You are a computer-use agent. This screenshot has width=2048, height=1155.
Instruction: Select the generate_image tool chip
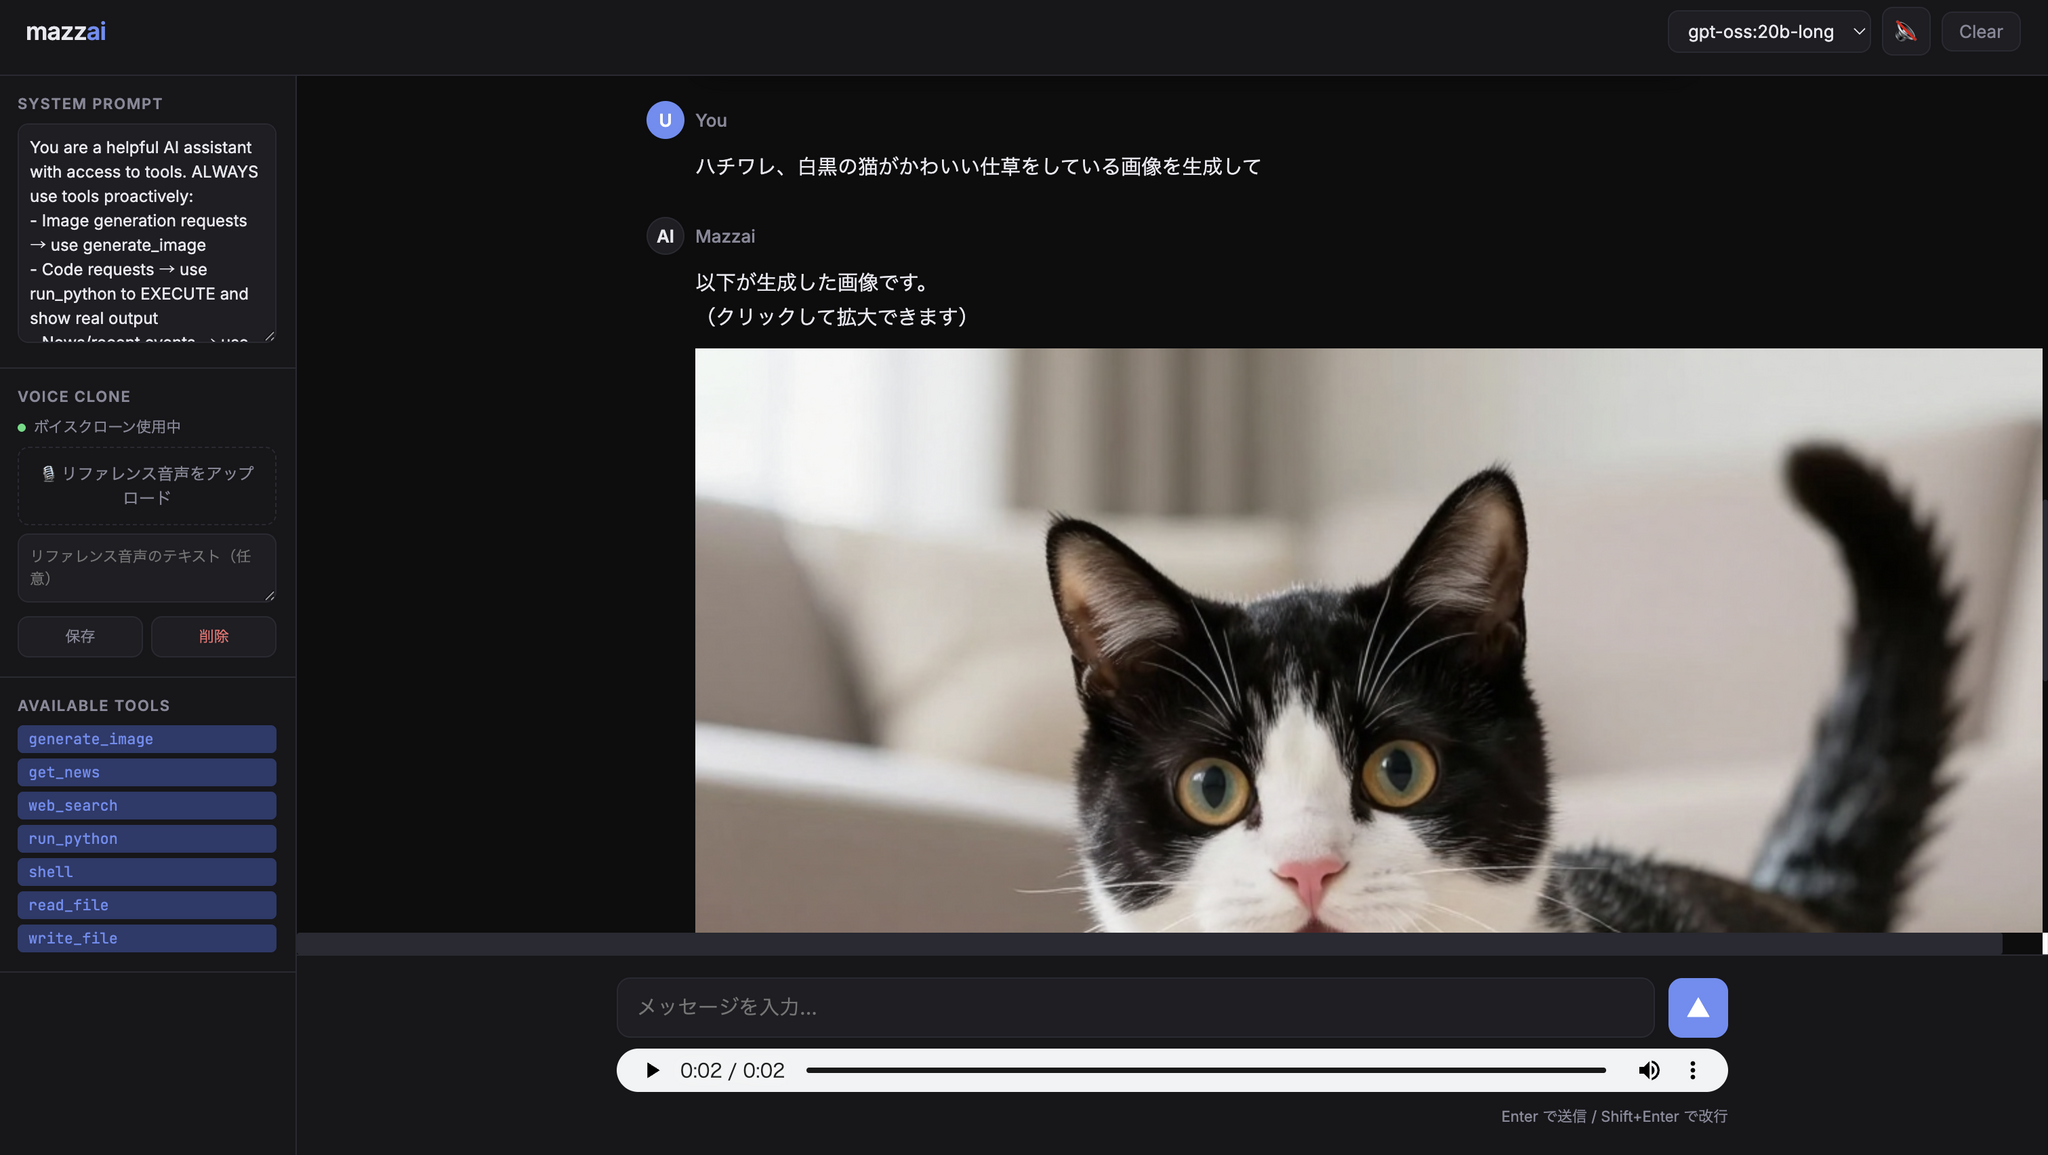click(x=147, y=739)
